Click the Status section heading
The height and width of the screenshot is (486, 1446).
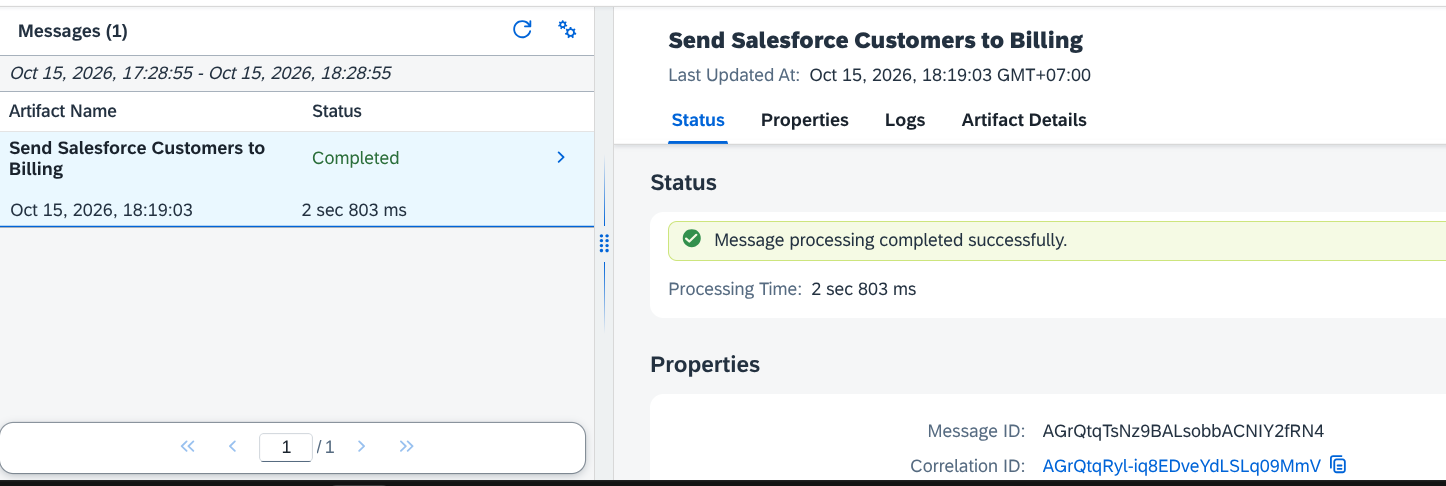tap(684, 183)
